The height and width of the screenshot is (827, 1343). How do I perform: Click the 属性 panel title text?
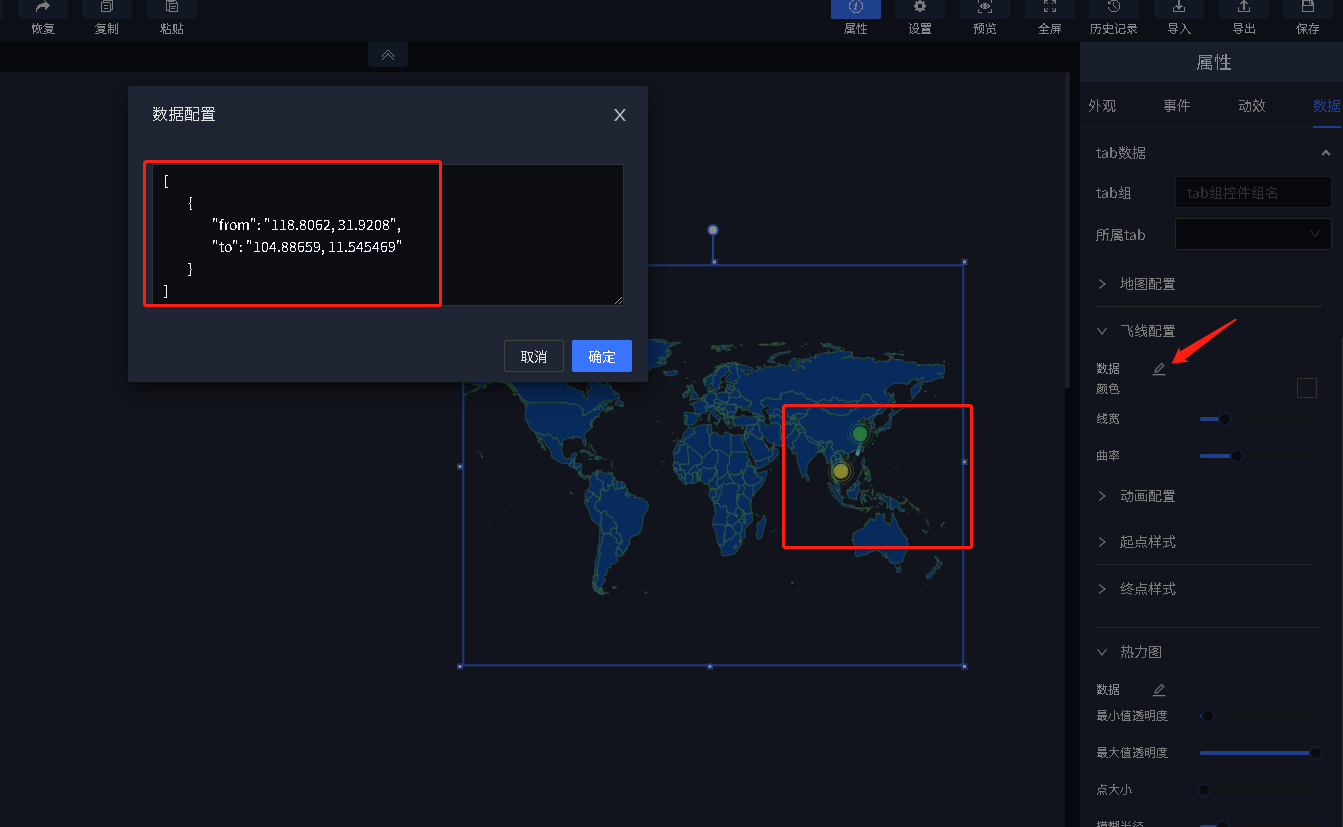[1214, 62]
